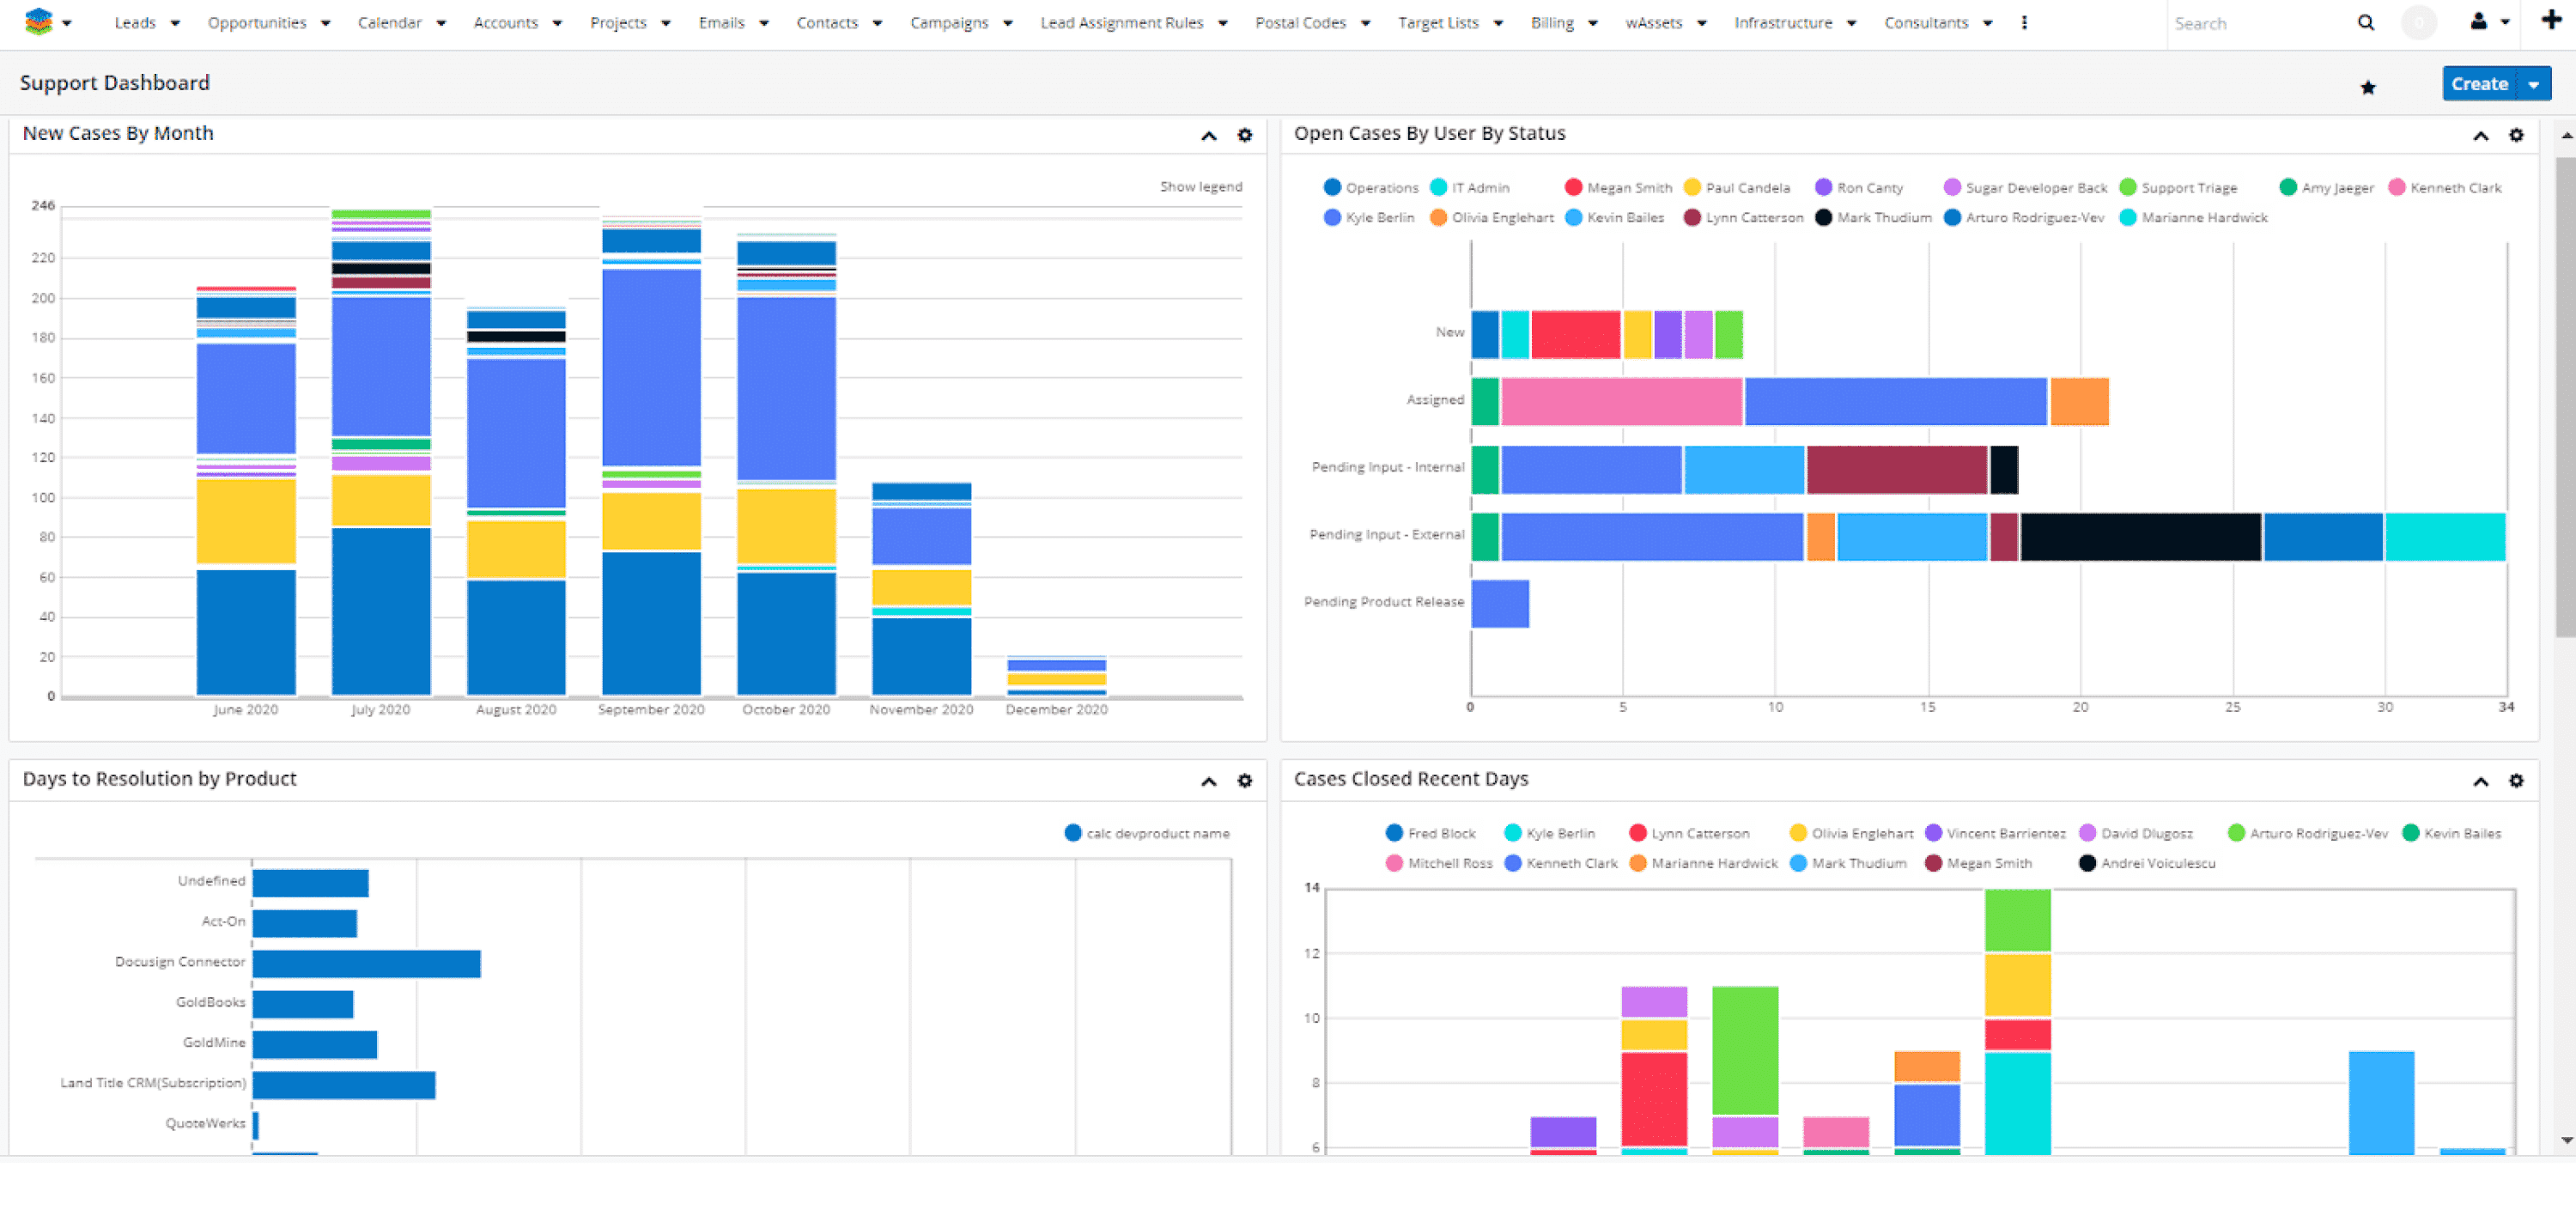Open the Consultants module tab
The height and width of the screenshot is (1216, 2576).
click(x=1926, y=23)
